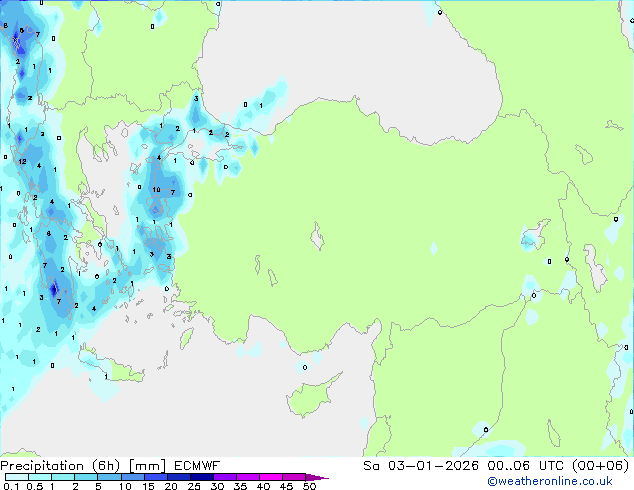Pick the 20–25 mm dark blue swatch
Screen dimensions: 634x490
[178, 477]
